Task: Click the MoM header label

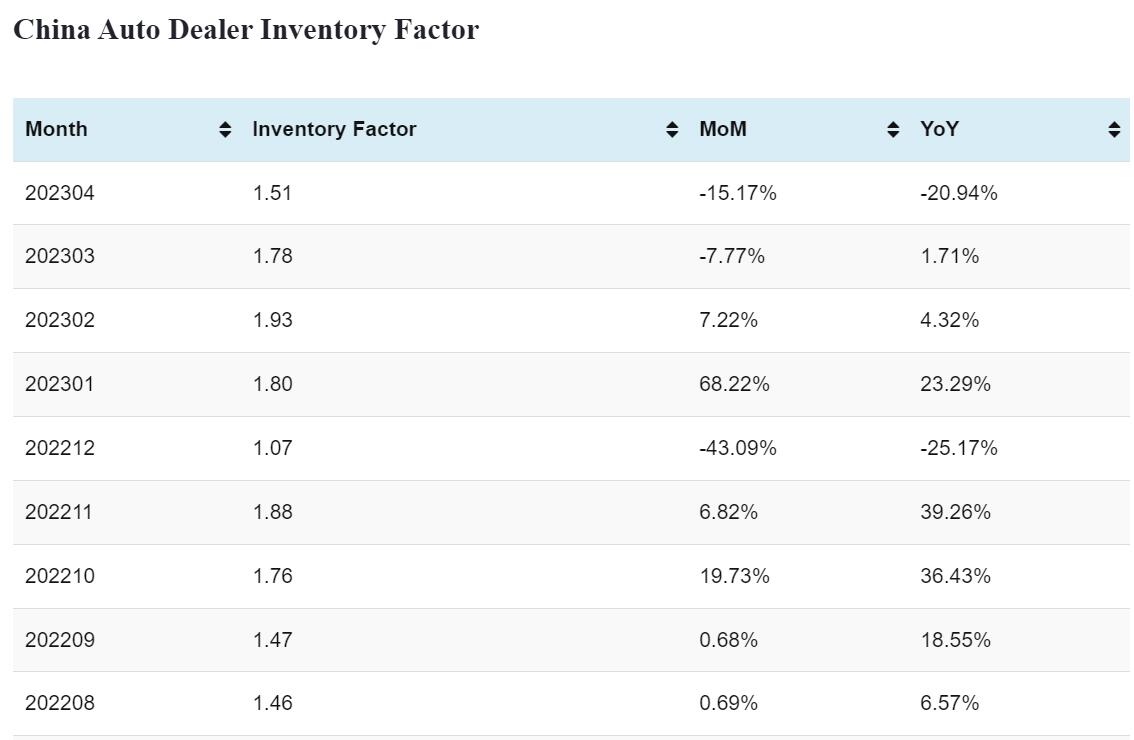Action: coord(723,129)
